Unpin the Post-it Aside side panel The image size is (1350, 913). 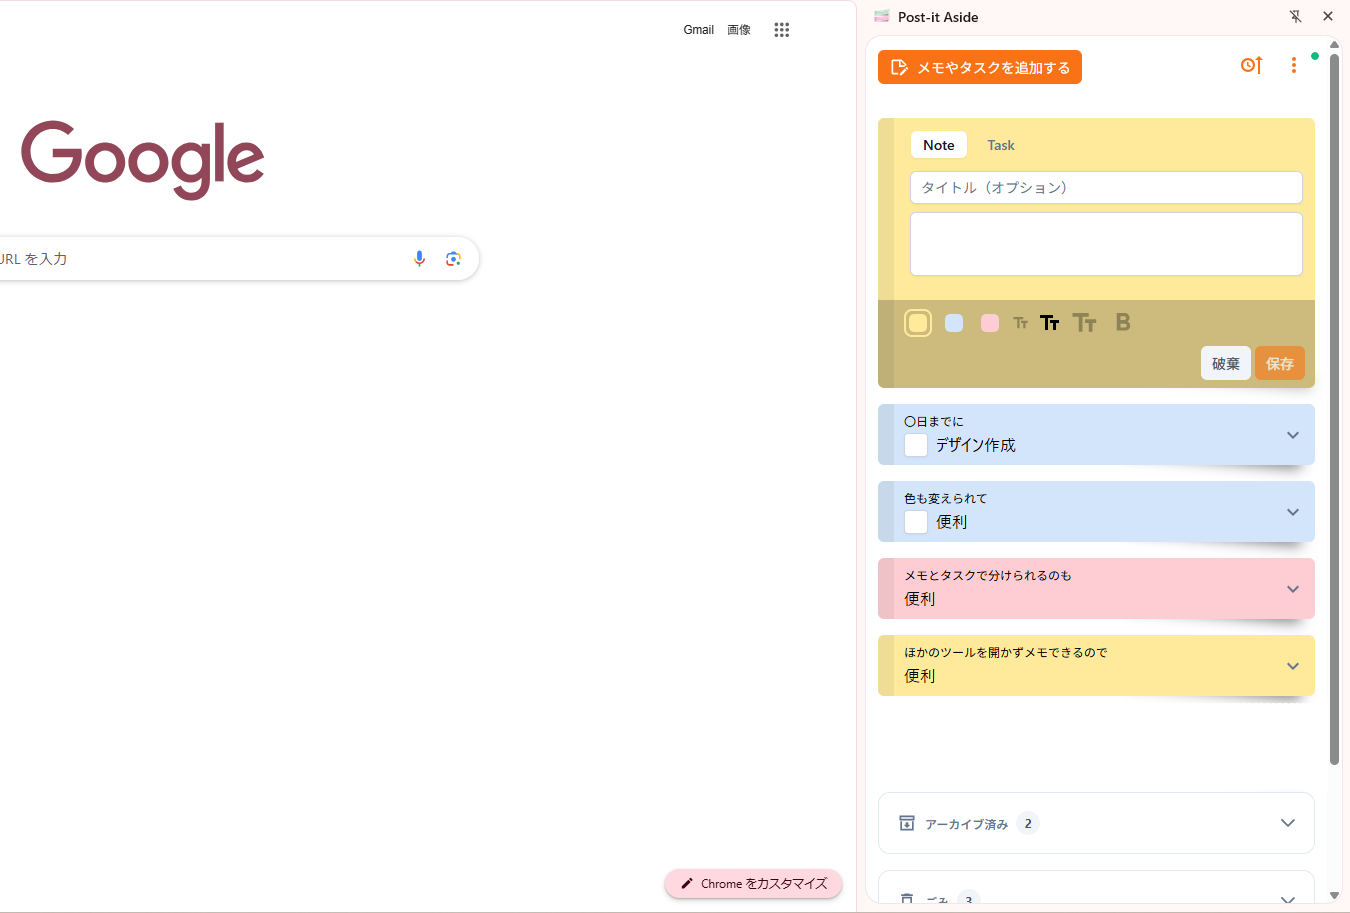(1295, 16)
